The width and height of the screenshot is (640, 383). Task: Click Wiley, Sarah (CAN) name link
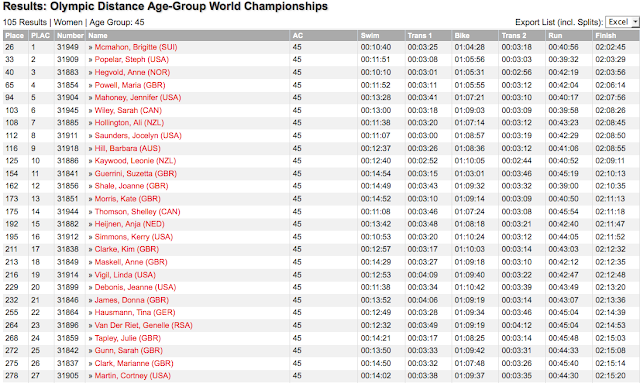[x=128, y=110]
